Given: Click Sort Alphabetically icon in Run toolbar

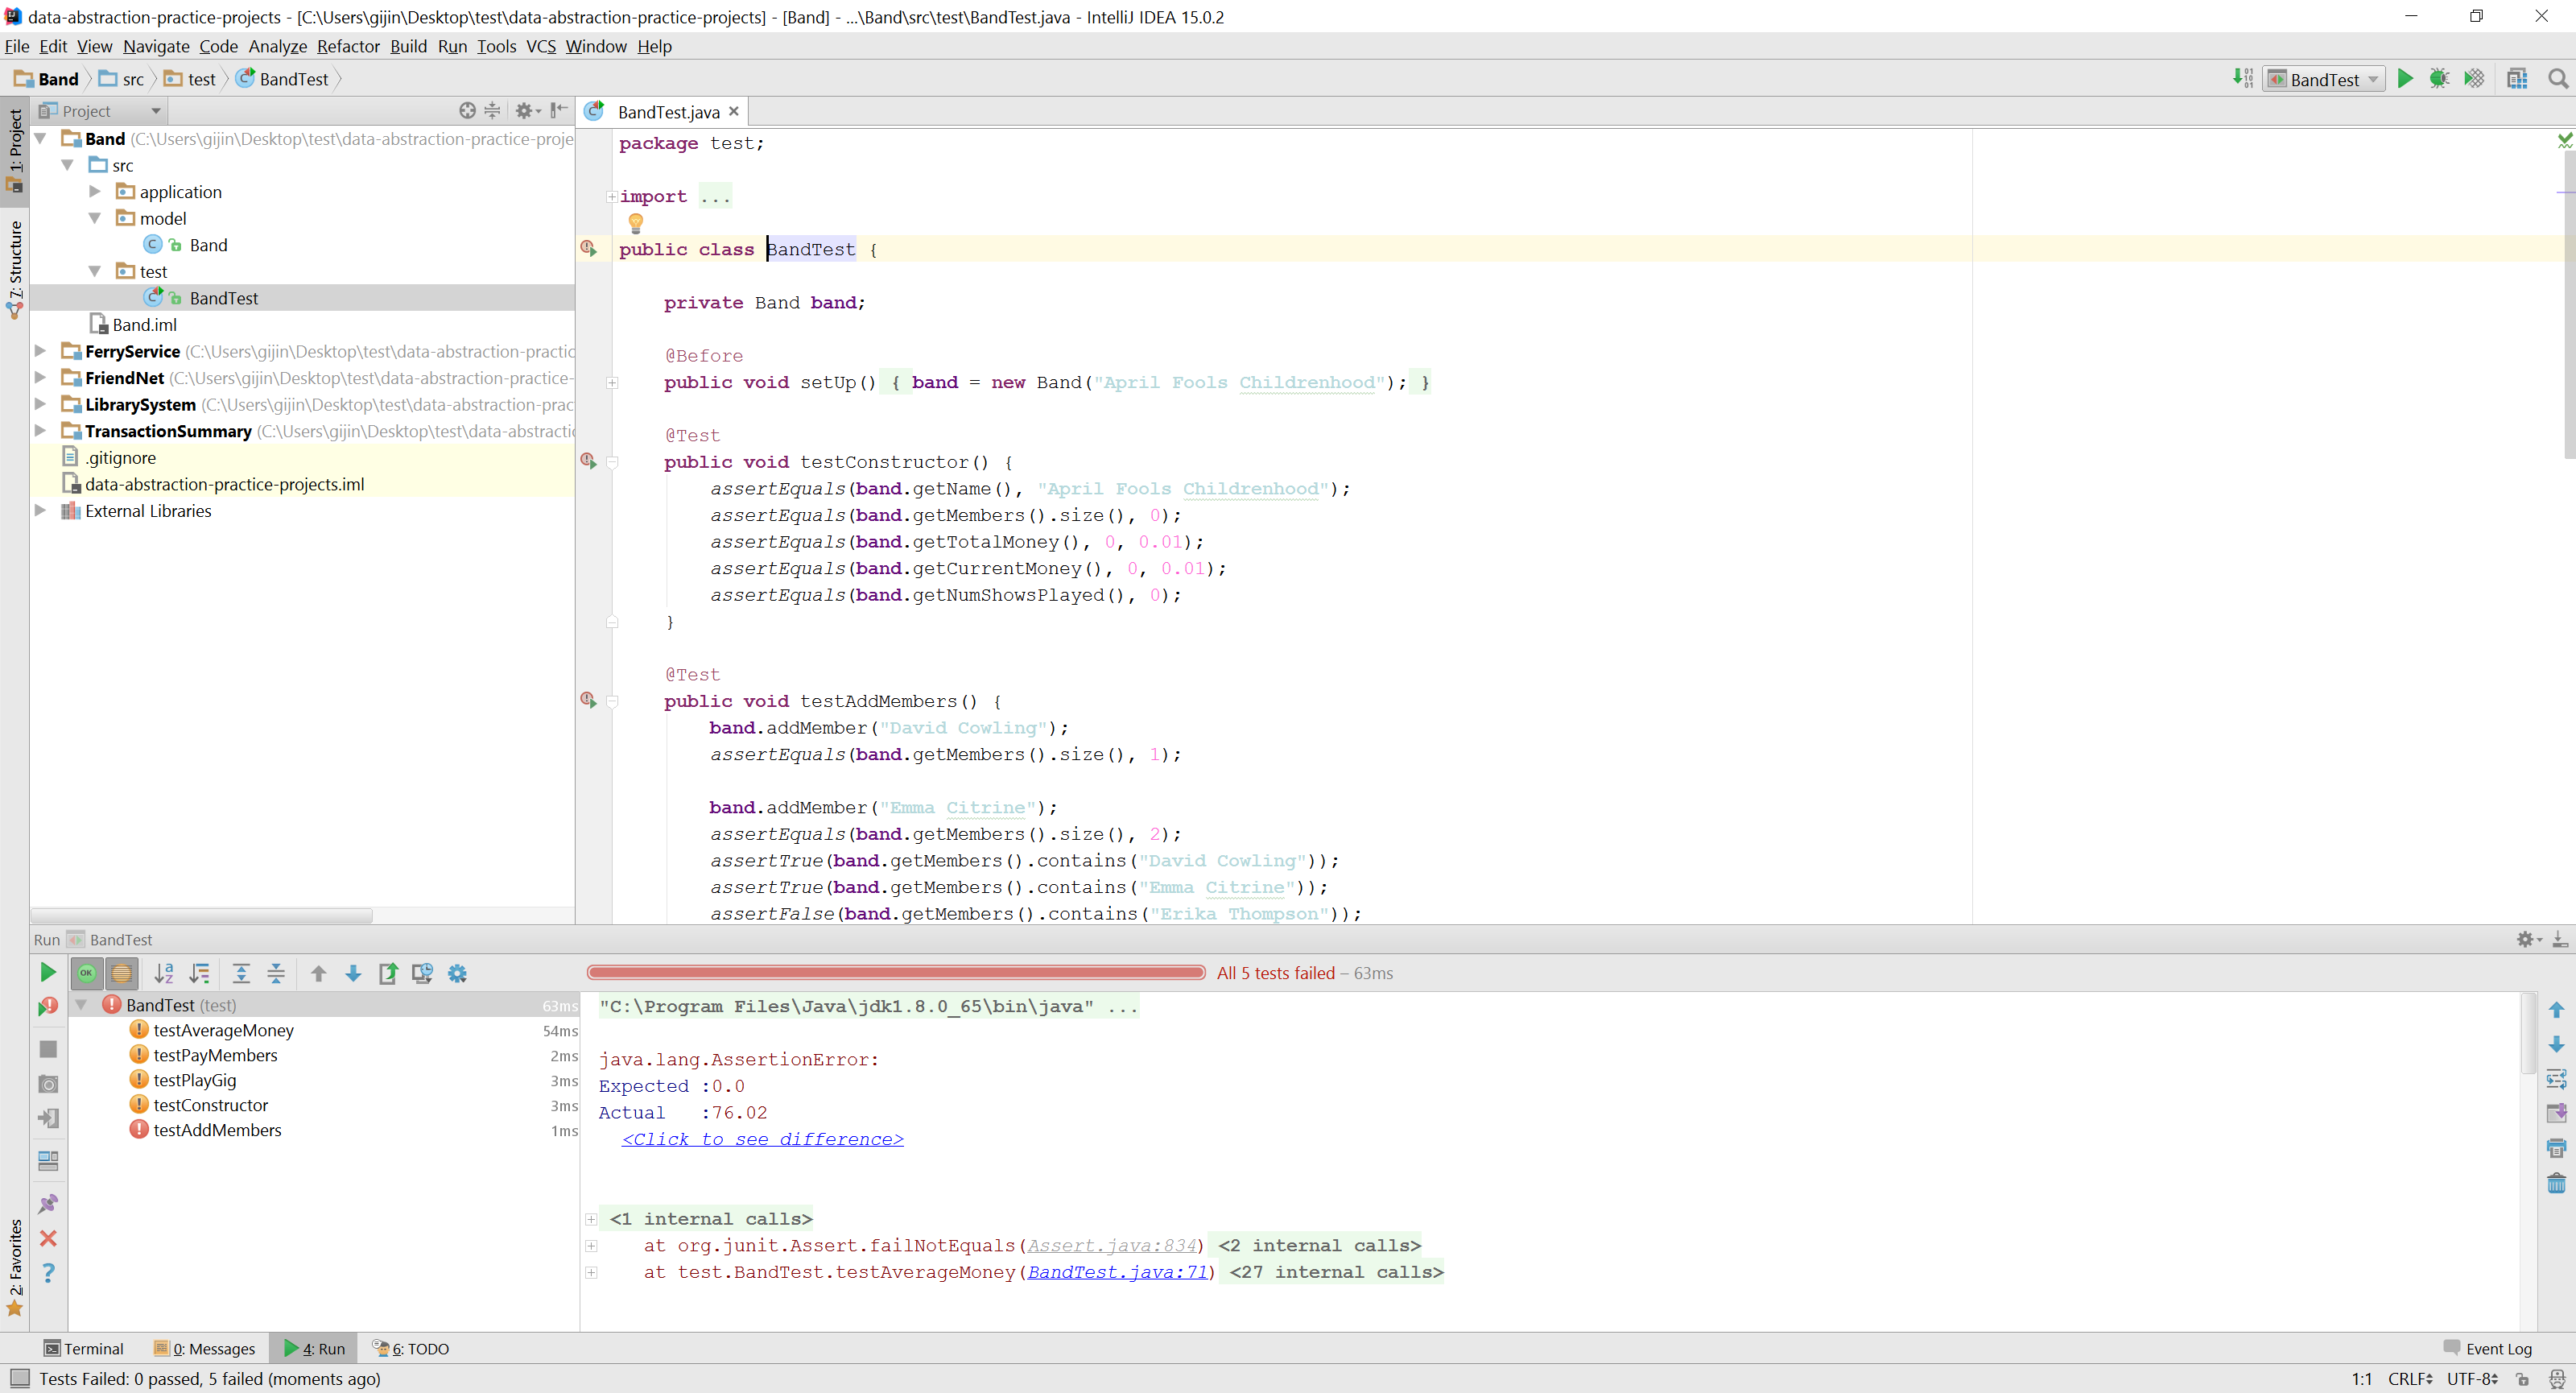Looking at the screenshot, I should coord(164,973).
